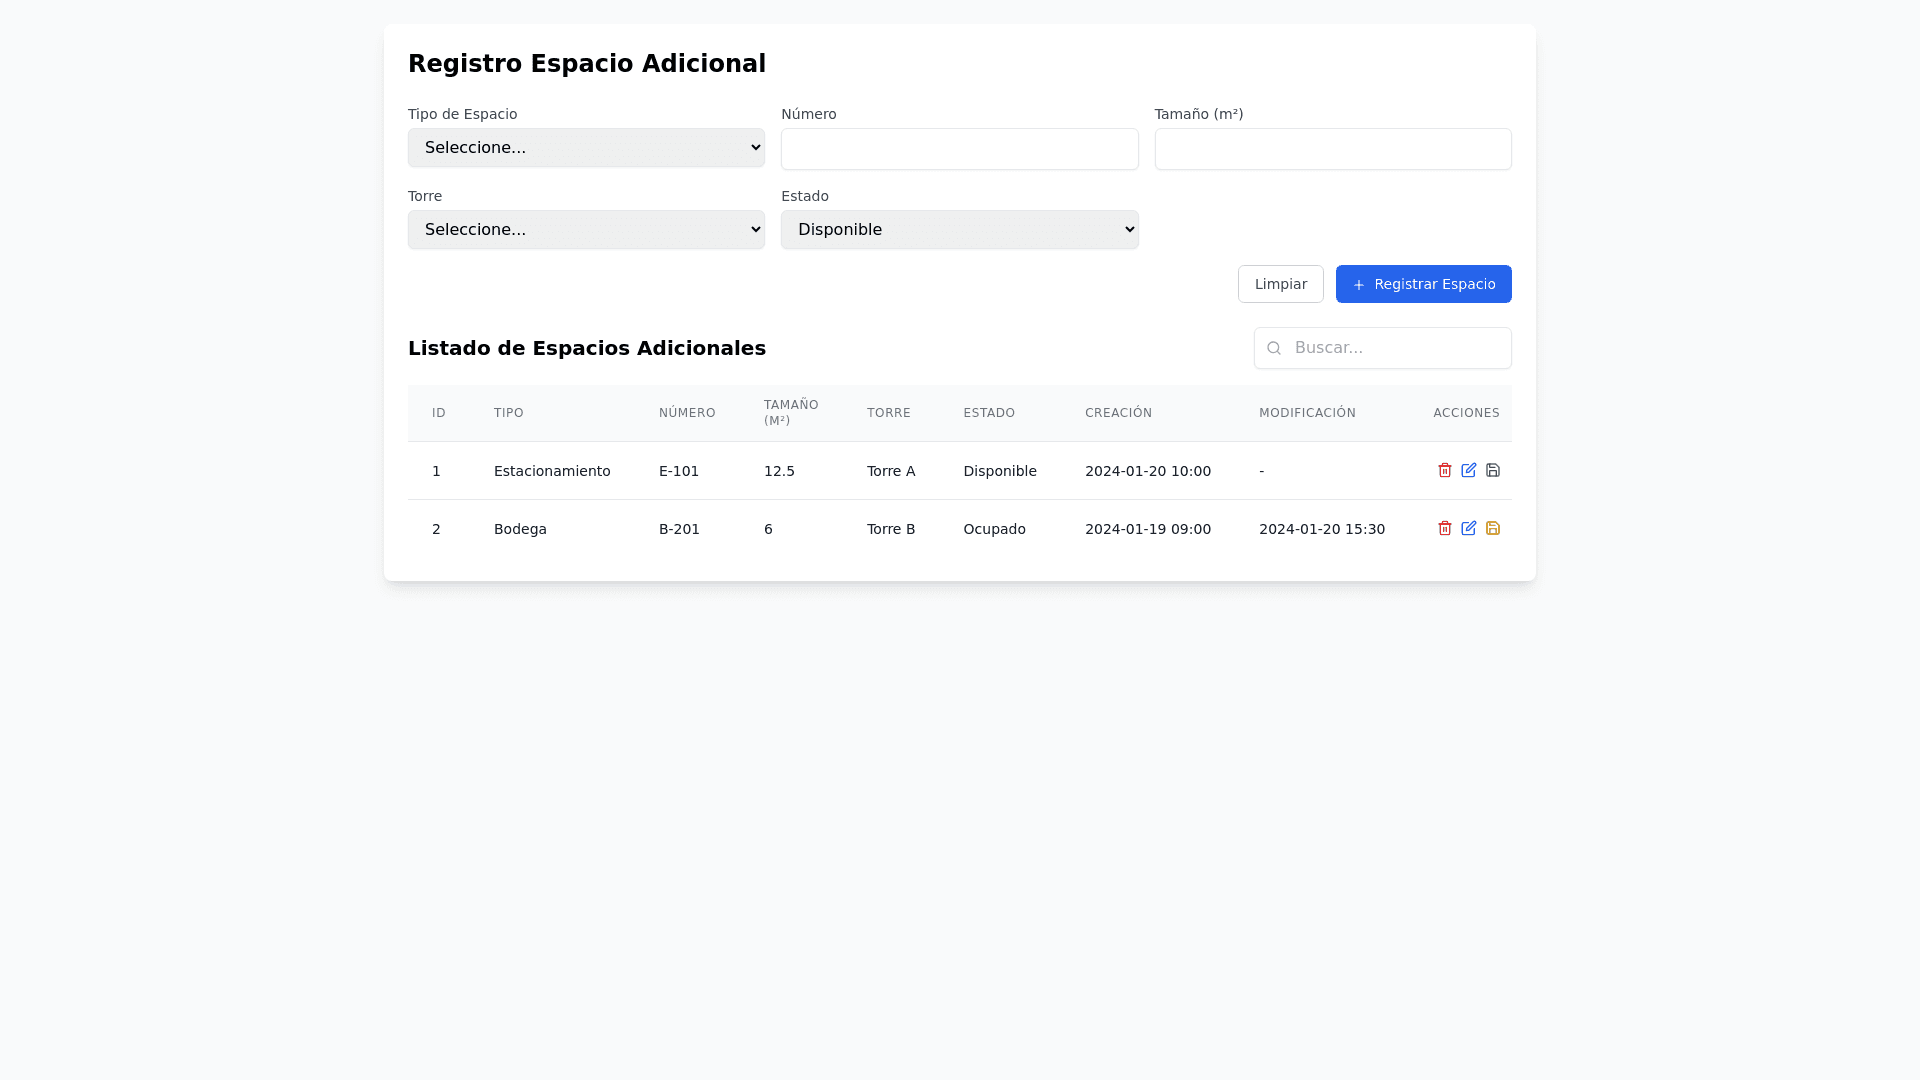This screenshot has height=1080, width=1920.
Task: Click orange save icon for Bodega row
Action: 1492,528
